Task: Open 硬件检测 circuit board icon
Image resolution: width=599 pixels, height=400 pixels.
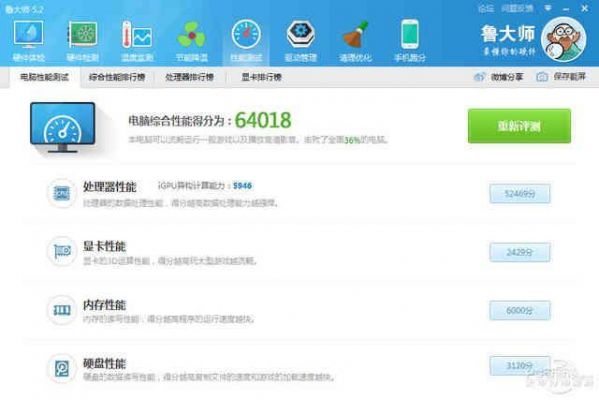Action: [x=83, y=34]
